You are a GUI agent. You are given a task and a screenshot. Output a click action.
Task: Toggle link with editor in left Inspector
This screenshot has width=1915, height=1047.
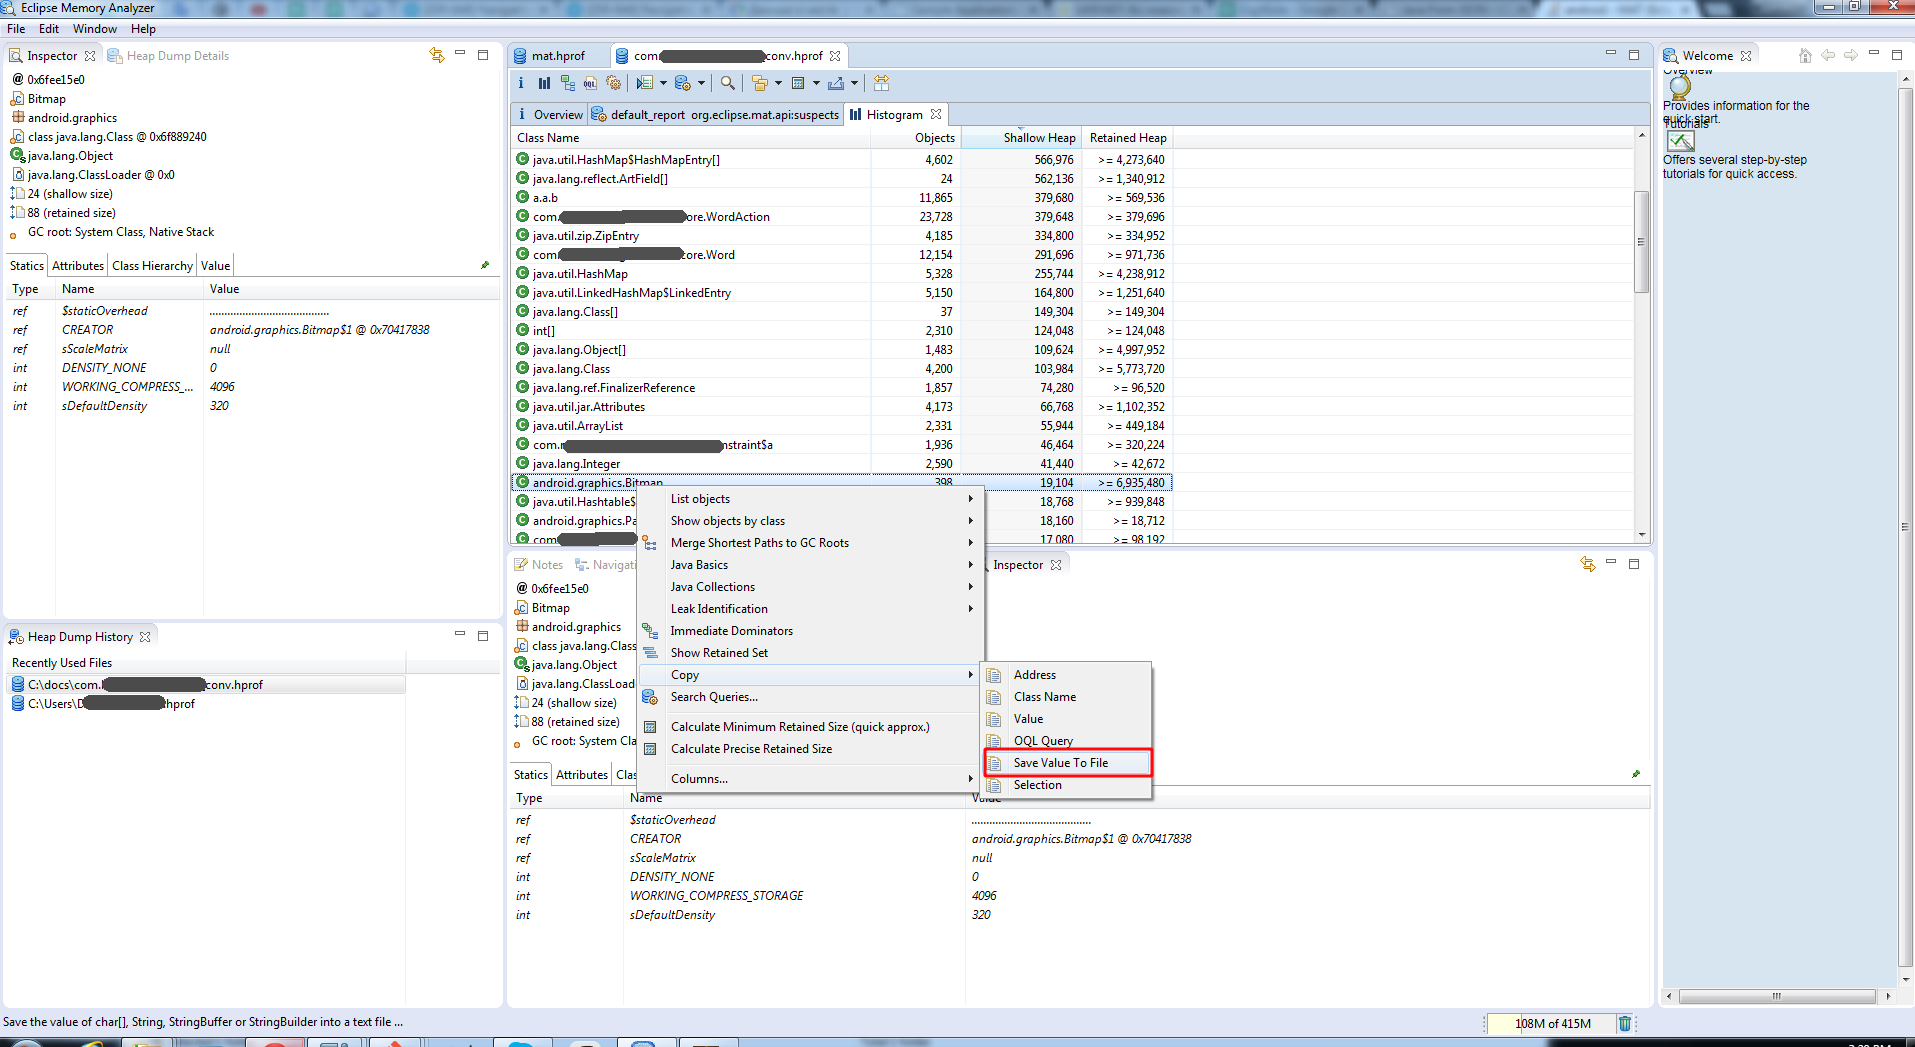(437, 56)
